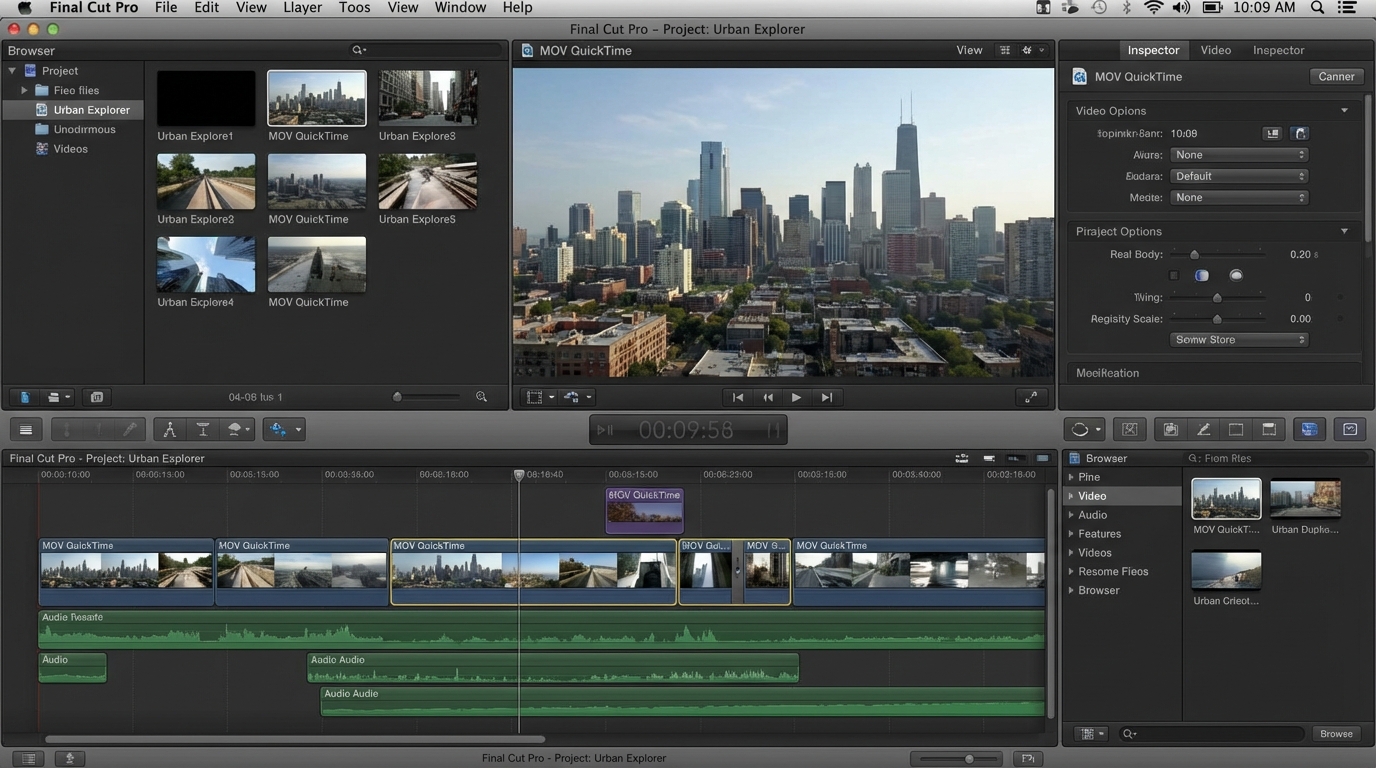This screenshot has height=768, width=1376.
Task: Open the timeline Index list icon
Action: [x=25, y=429]
